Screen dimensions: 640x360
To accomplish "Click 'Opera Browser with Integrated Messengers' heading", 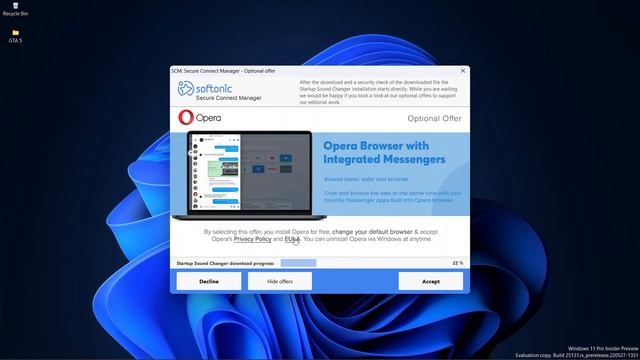I will (384, 153).
